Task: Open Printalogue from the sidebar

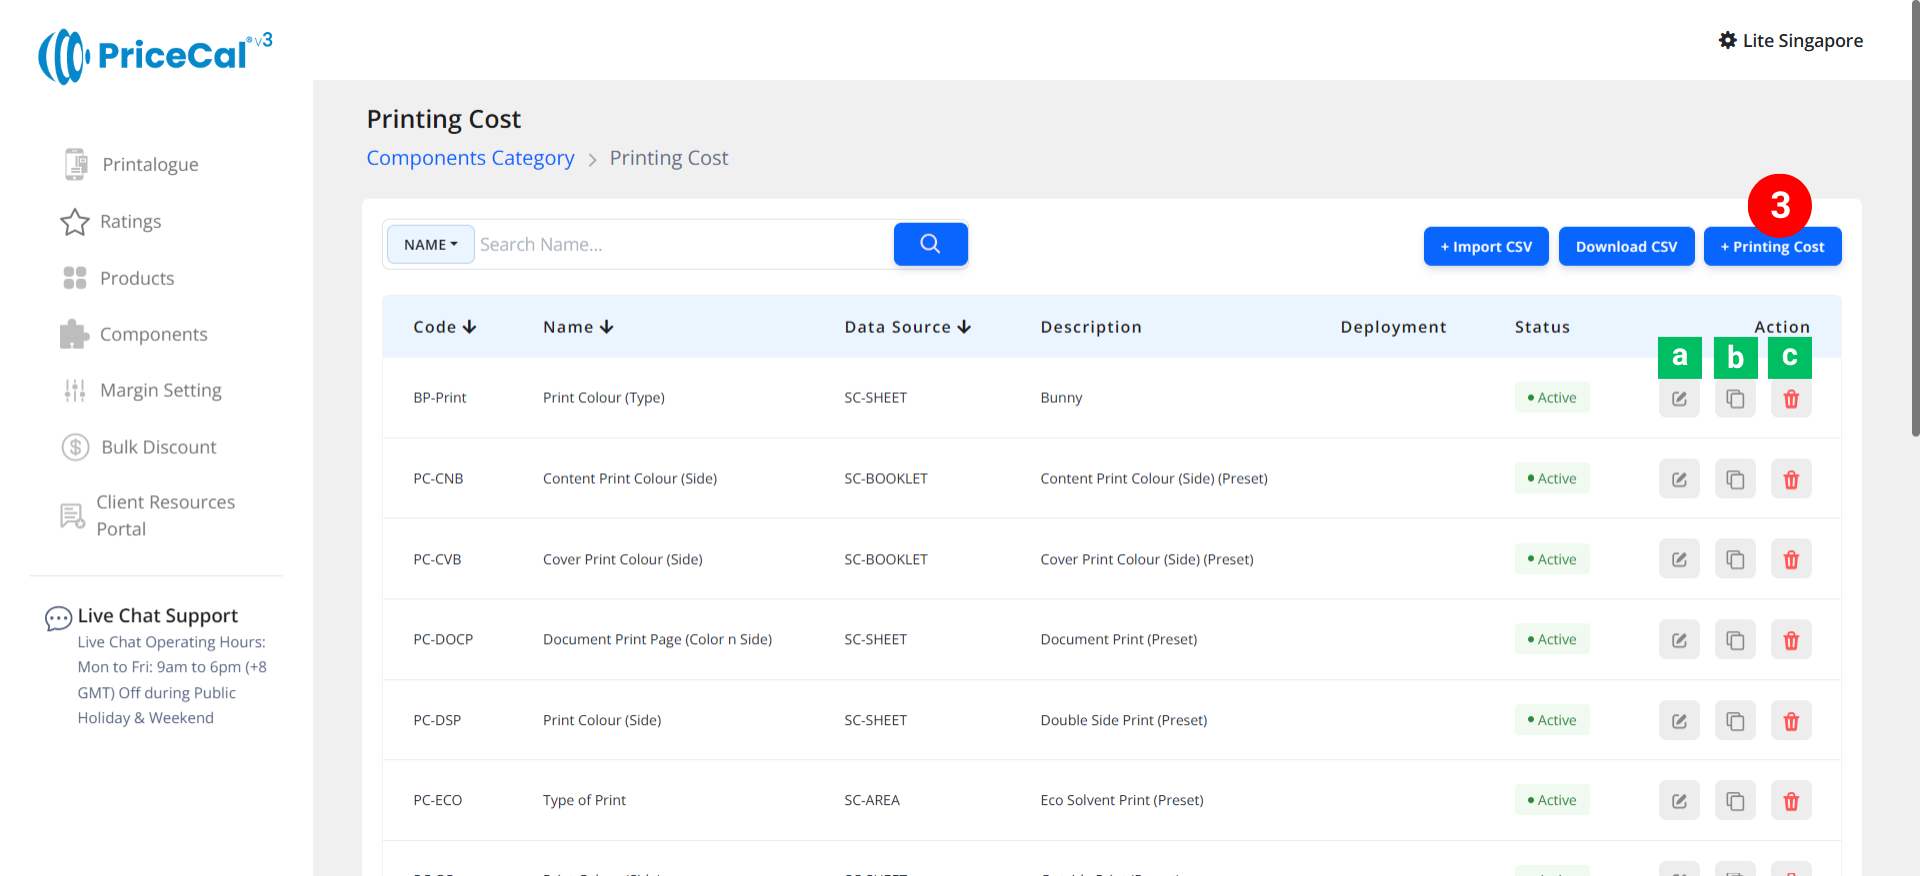Action: click(x=150, y=165)
